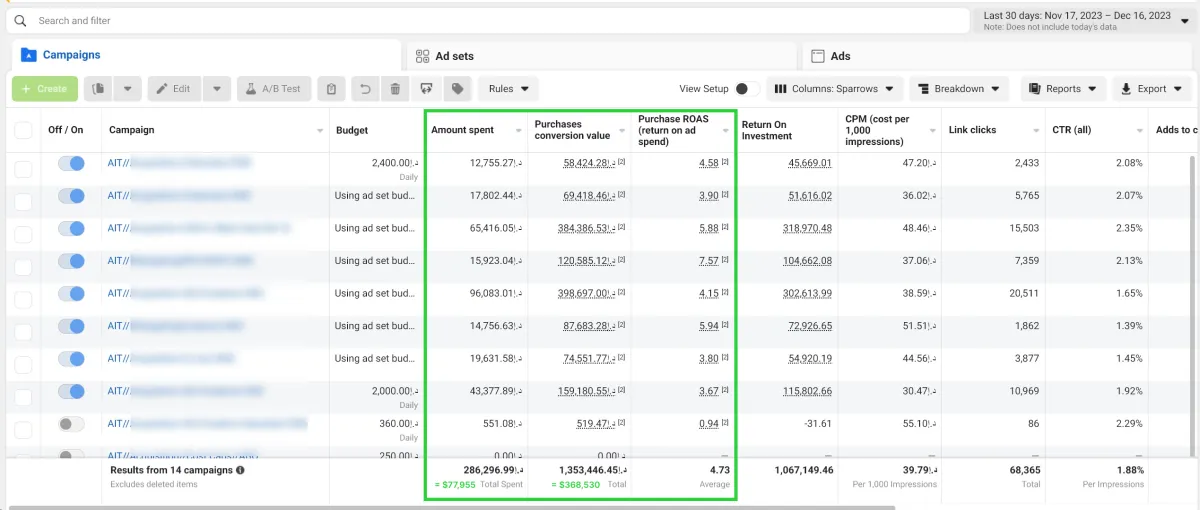Viewport: 1200px width, 510px height.
Task: Open CPM column header arrow
Action: 932,131
